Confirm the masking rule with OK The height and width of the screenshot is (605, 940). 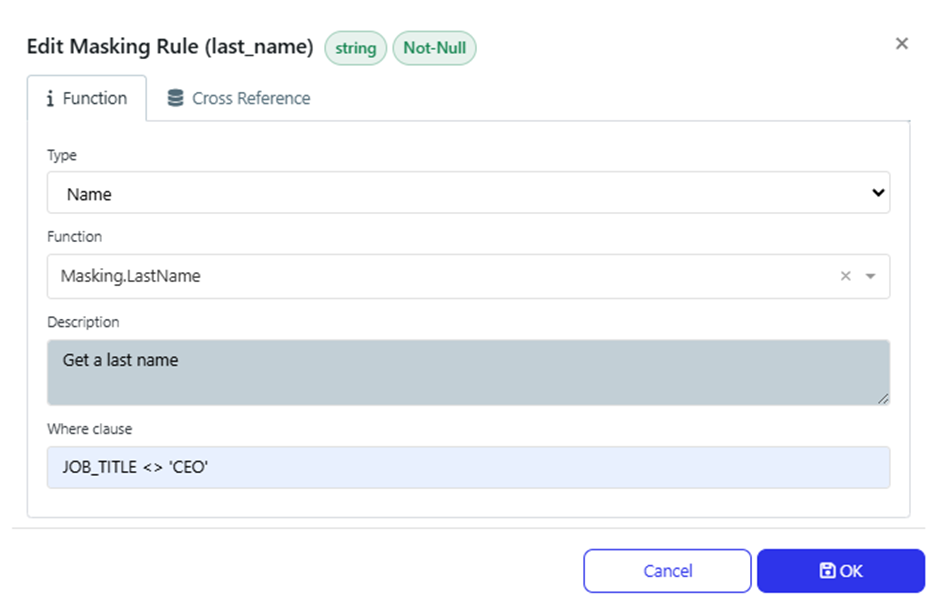click(x=841, y=570)
